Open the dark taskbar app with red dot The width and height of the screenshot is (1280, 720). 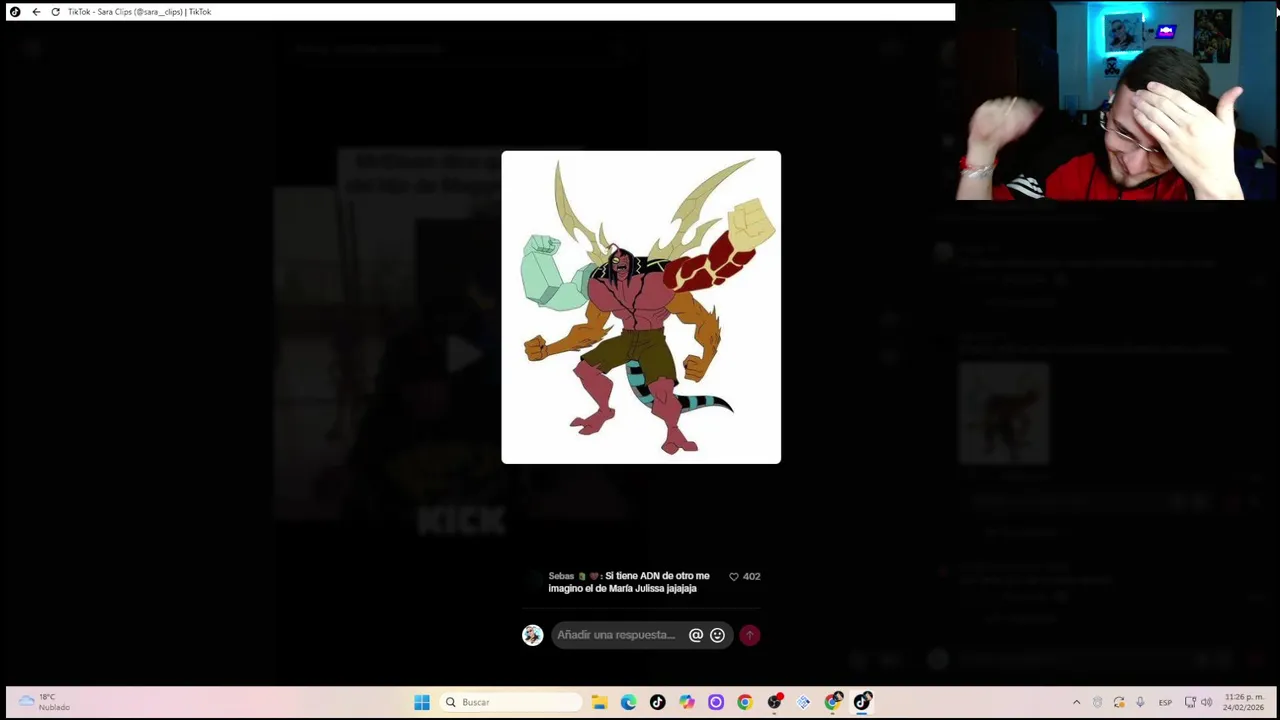pos(774,702)
